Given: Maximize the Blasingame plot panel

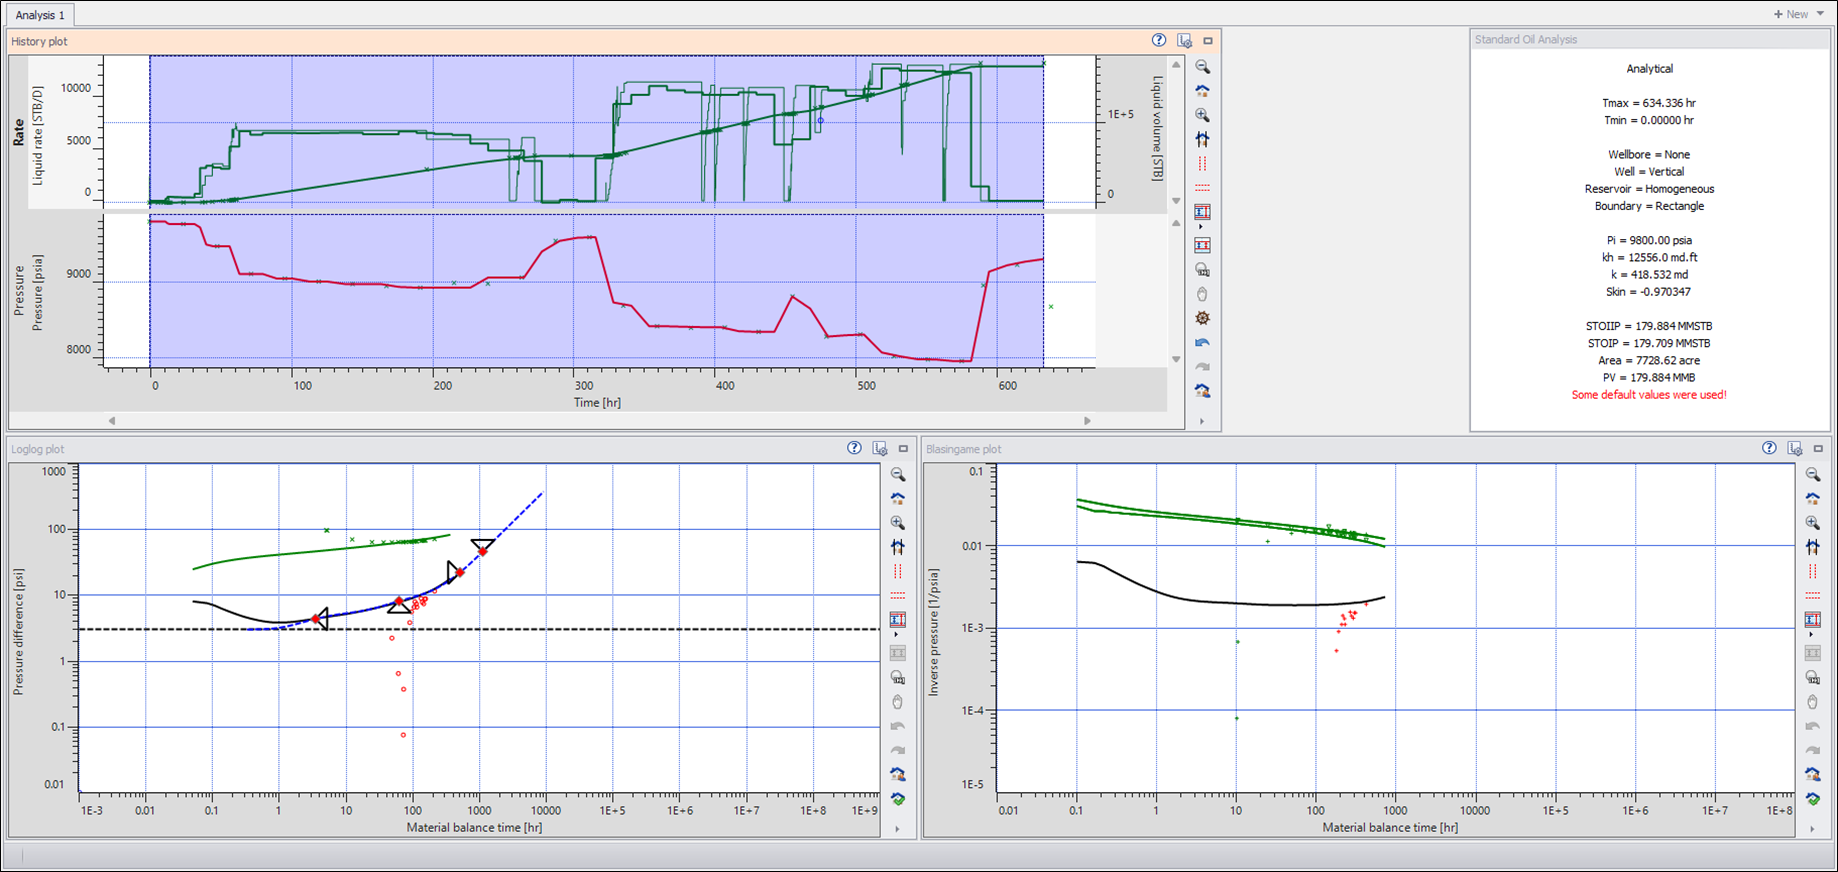Looking at the screenshot, I should pyautogui.click(x=1818, y=449).
